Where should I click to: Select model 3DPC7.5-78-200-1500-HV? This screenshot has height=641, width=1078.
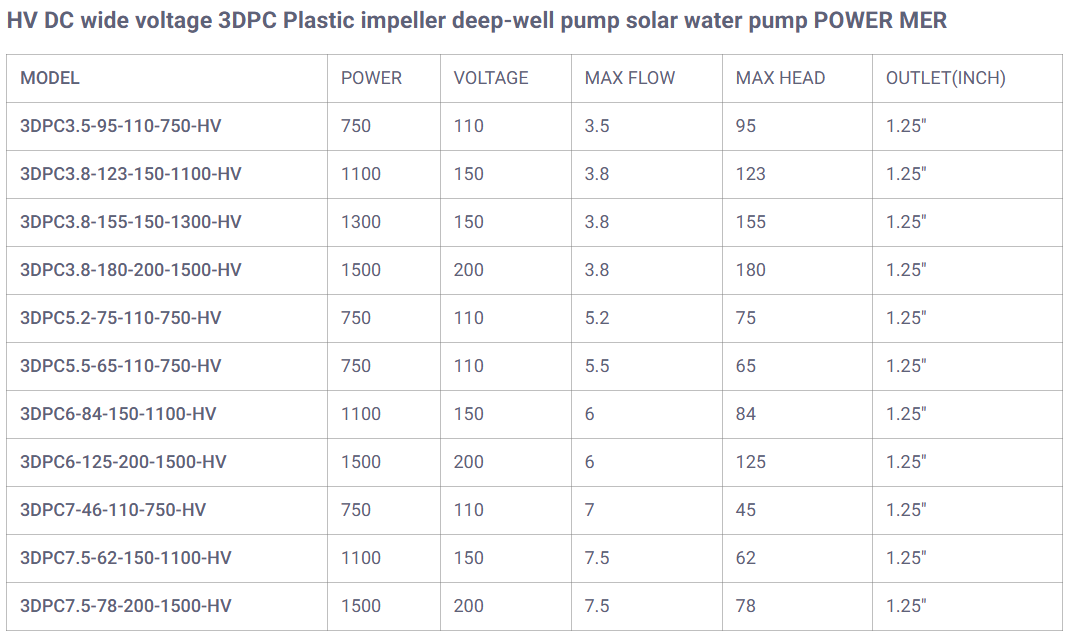coord(126,606)
